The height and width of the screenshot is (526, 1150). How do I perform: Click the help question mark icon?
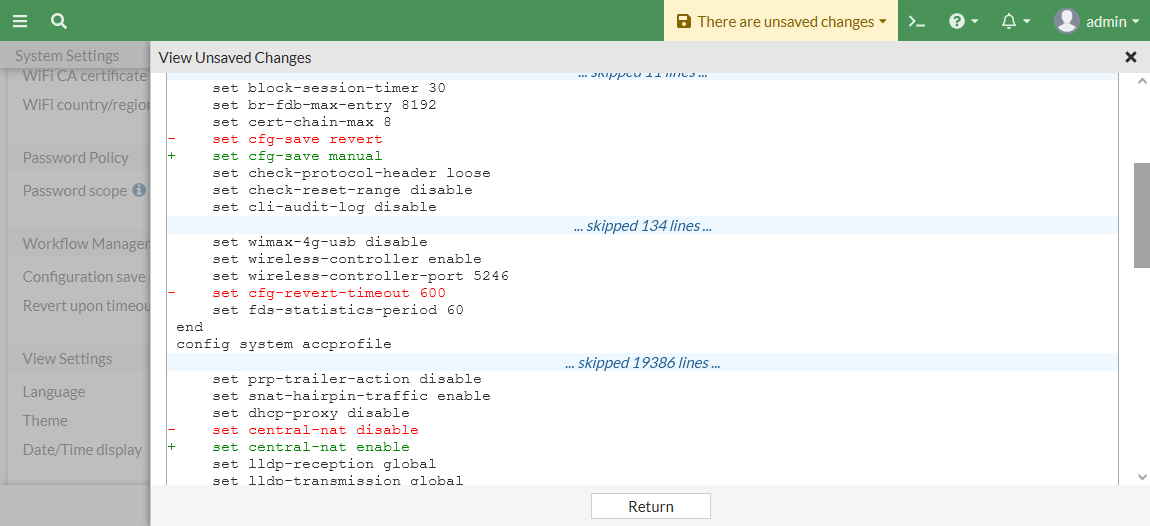(x=957, y=21)
